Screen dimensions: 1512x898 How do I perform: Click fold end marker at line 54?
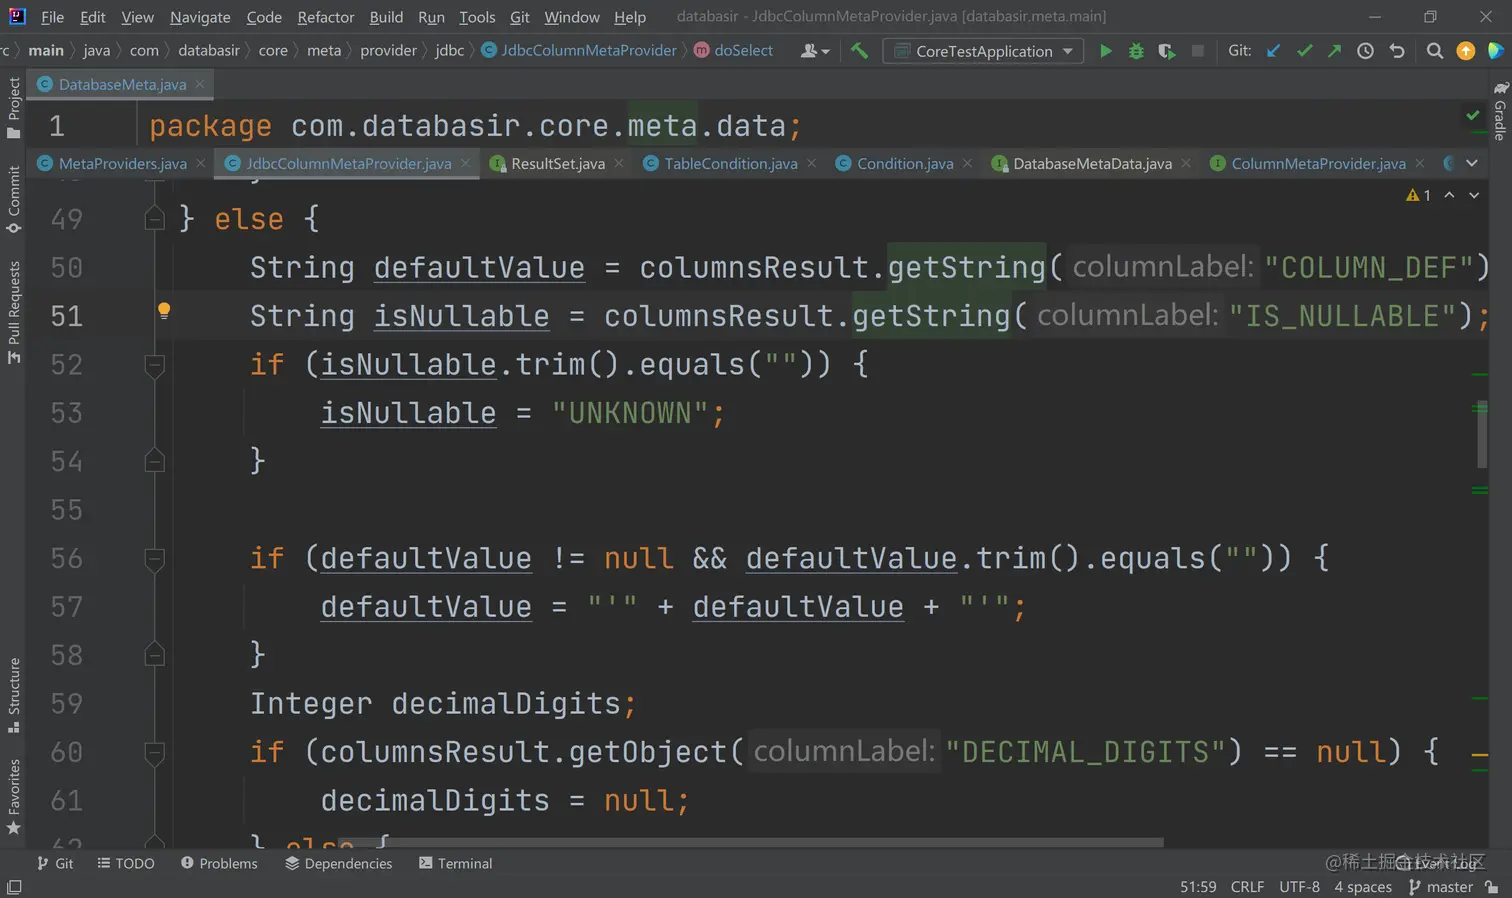click(x=154, y=460)
